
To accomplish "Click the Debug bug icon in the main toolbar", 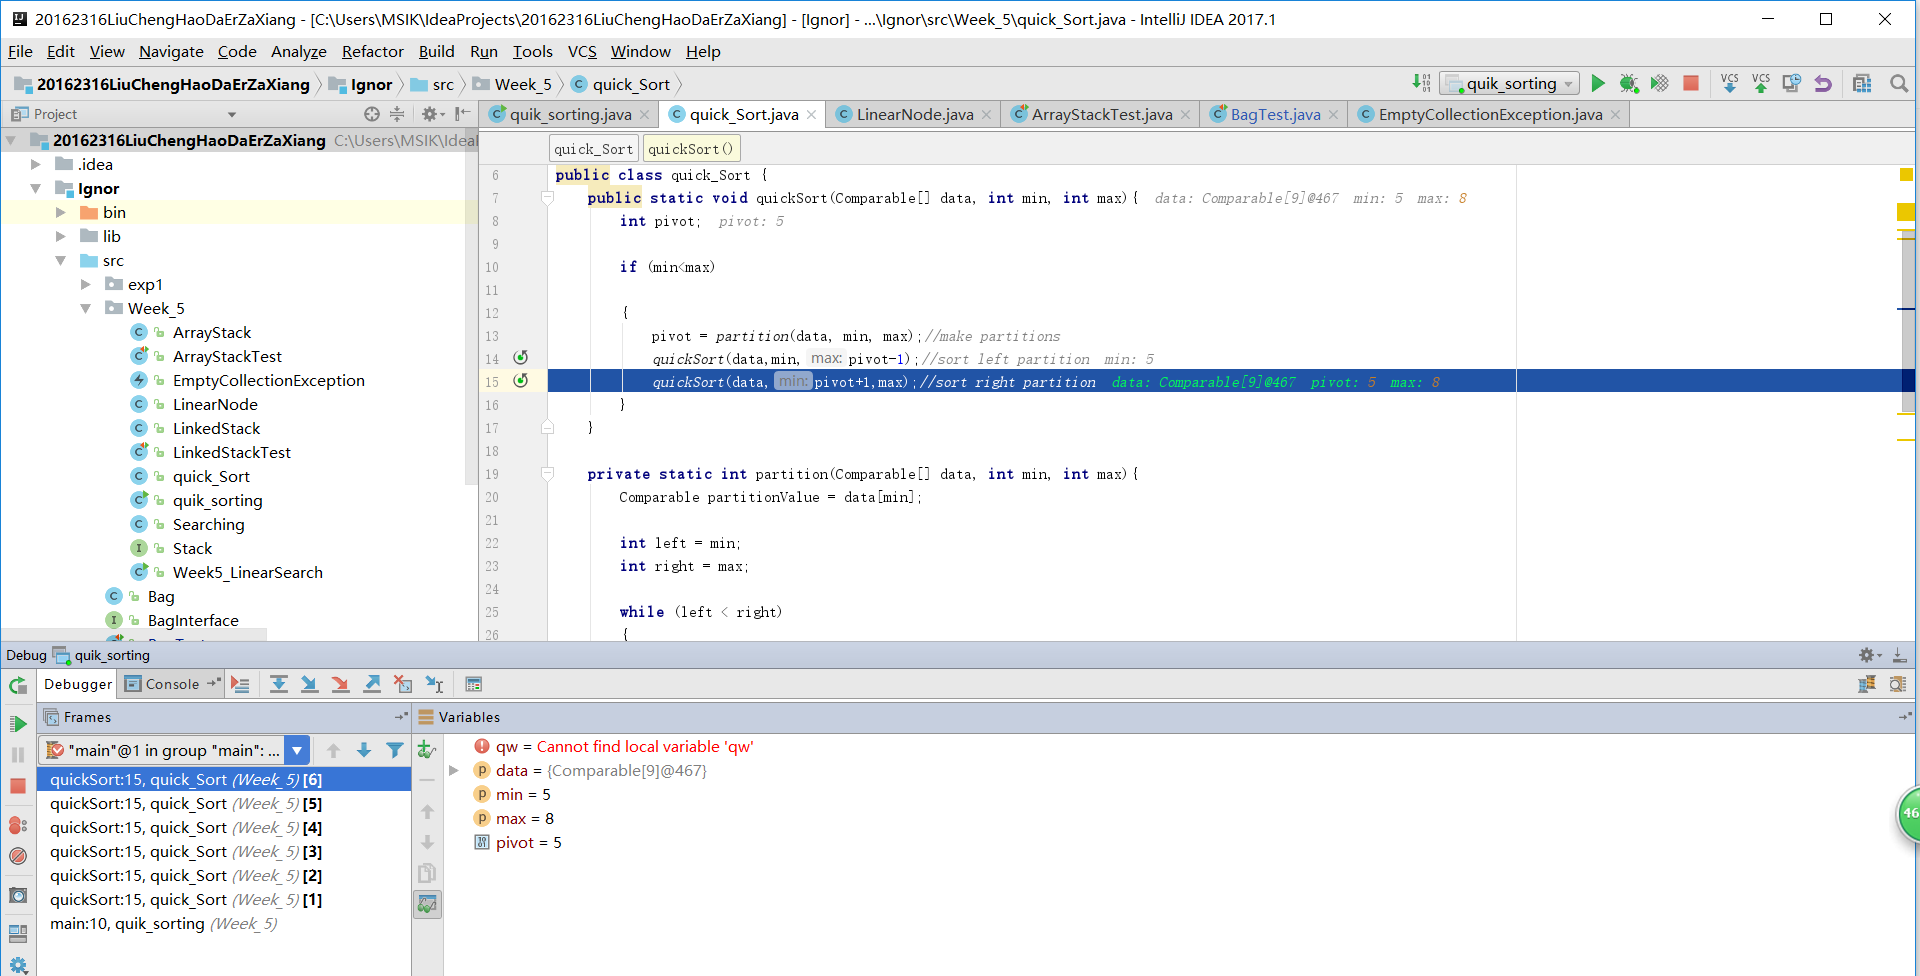I will (x=1628, y=84).
